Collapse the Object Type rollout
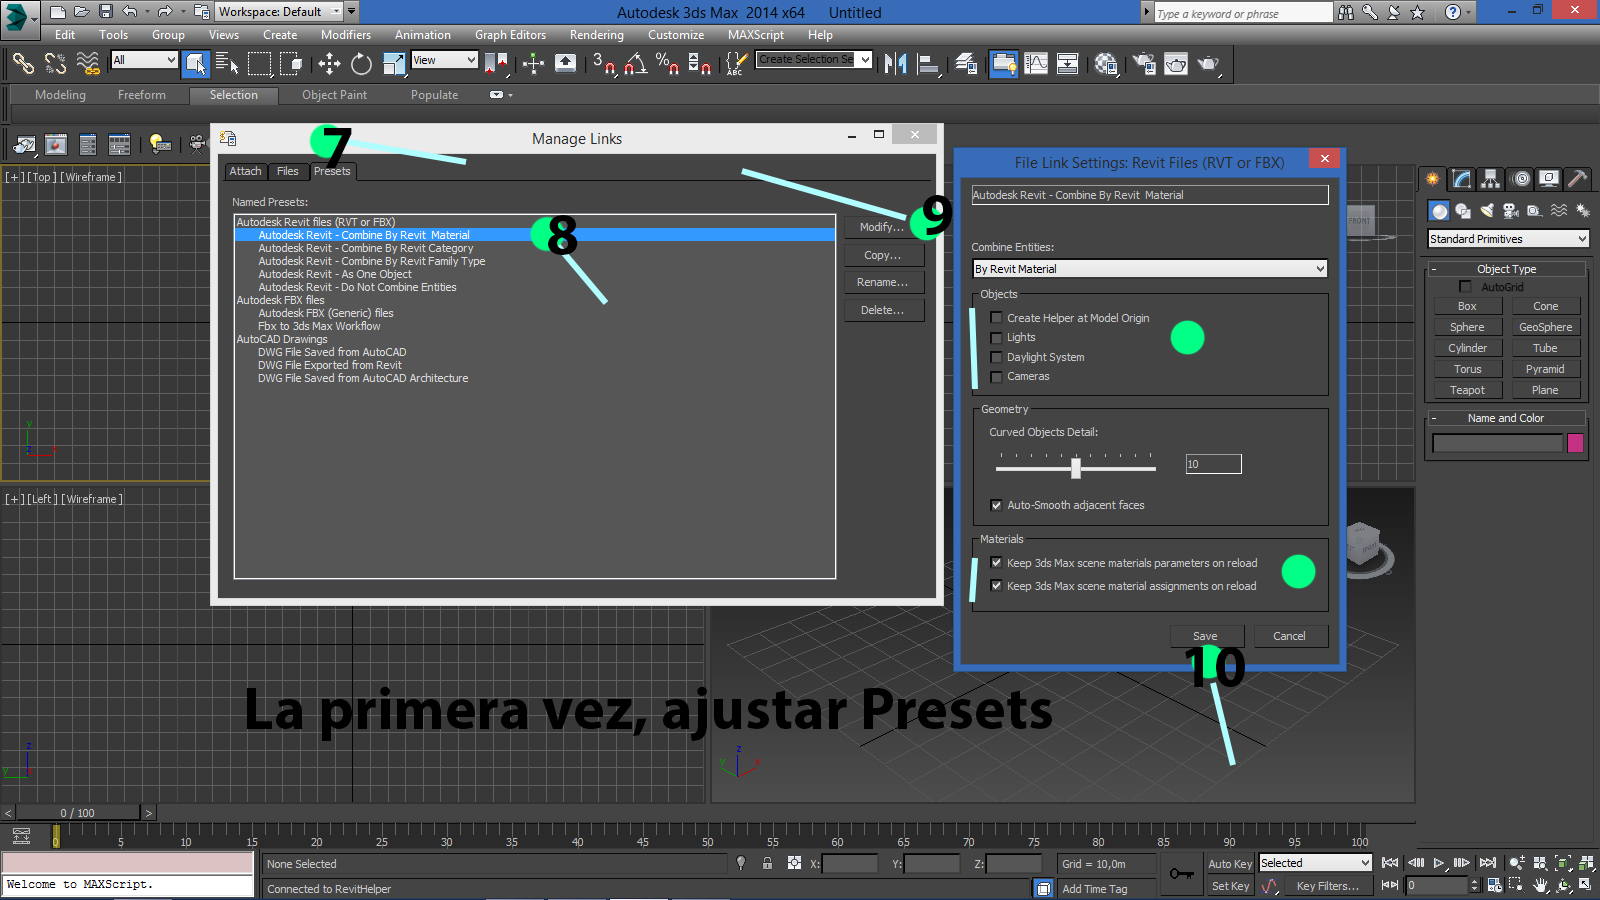 [1506, 269]
